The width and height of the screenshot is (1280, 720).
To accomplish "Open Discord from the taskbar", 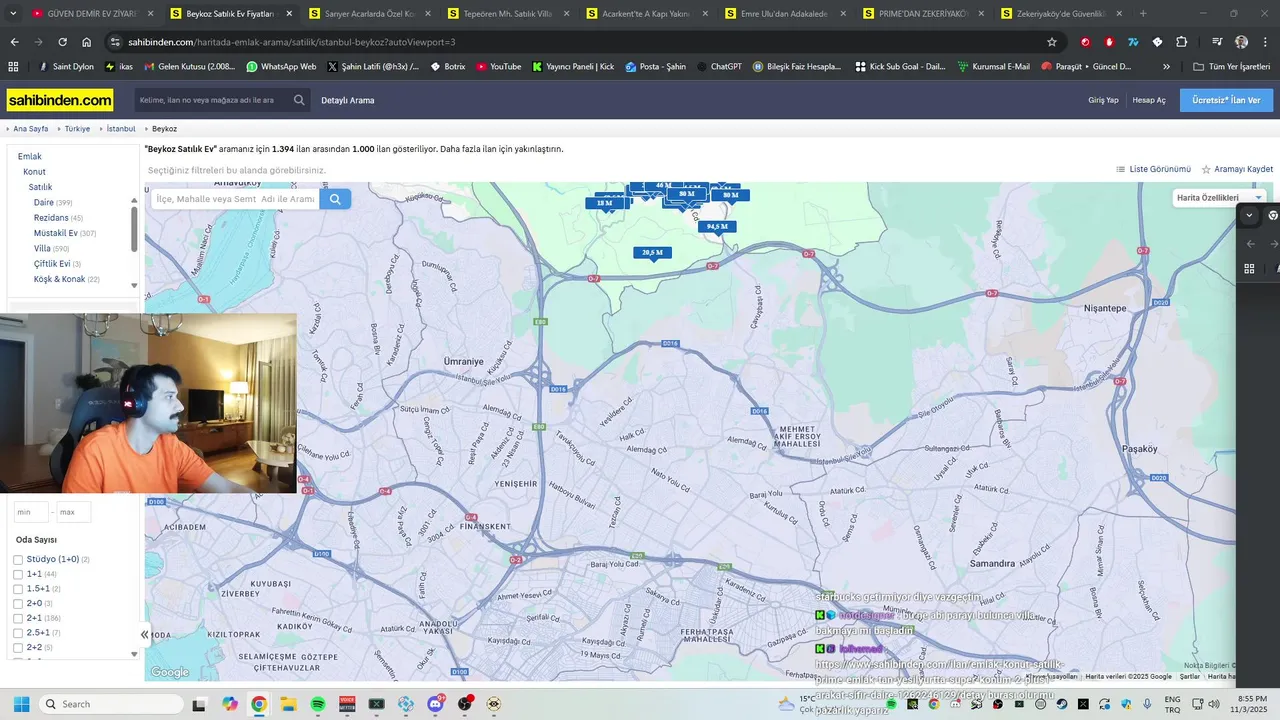I will tap(436, 704).
